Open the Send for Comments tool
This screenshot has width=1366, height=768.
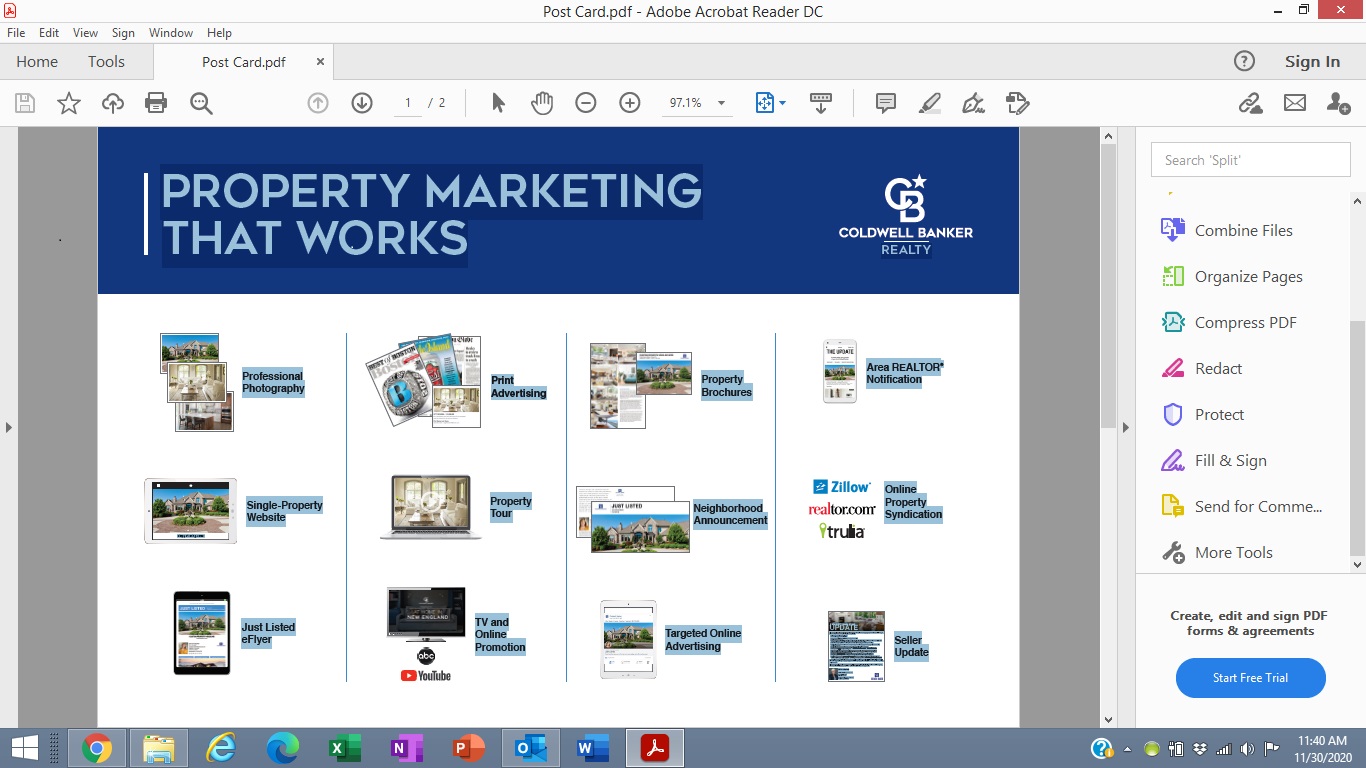pyautogui.click(x=1242, y=506)
